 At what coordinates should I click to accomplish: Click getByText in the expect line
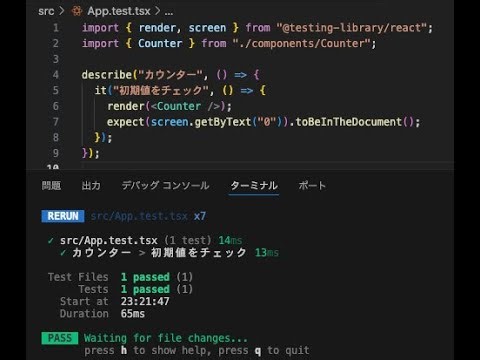point(223,122)
